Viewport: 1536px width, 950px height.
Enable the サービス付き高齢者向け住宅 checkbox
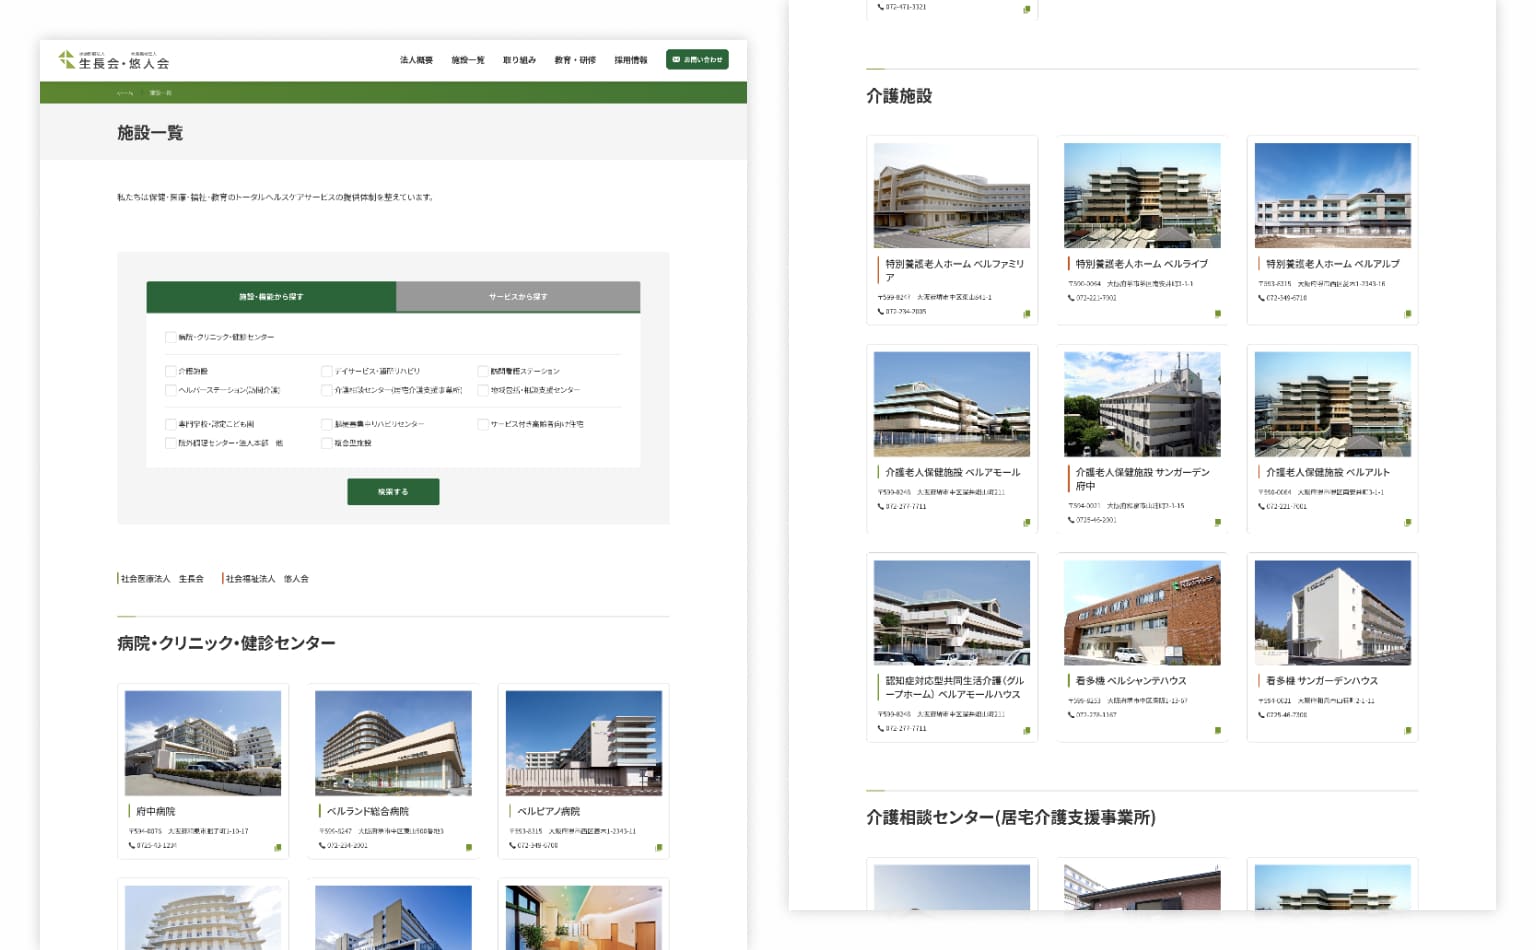coord(483,424)
